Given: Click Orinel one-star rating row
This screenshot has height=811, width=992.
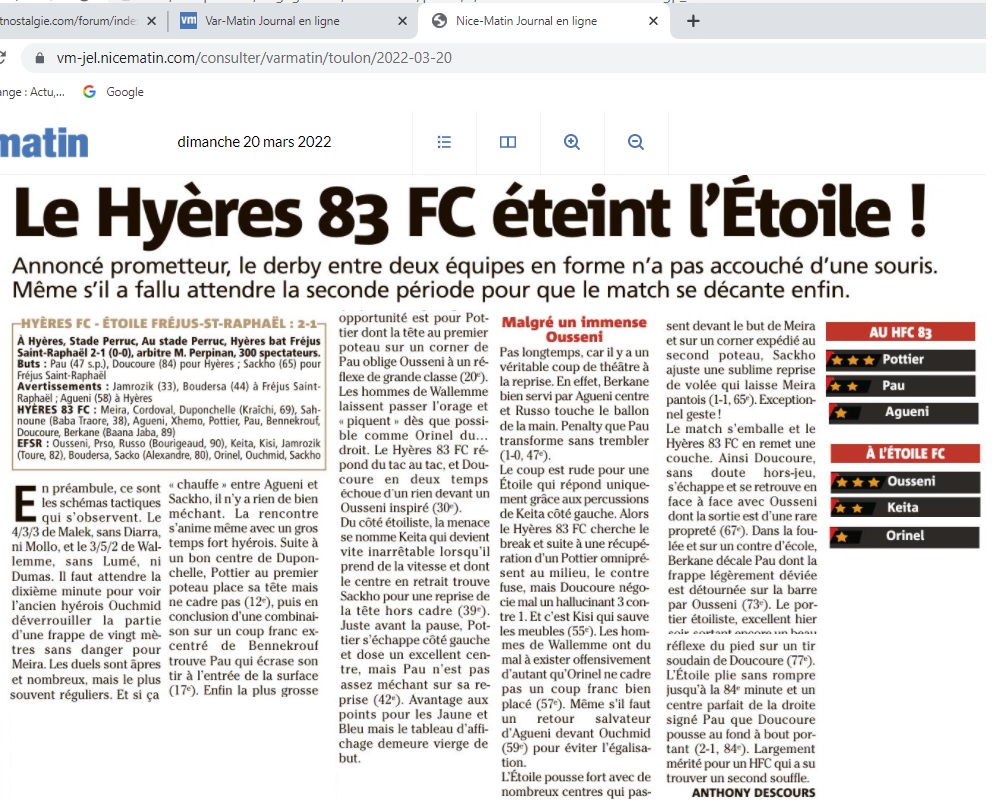Looking at the screenshot, I should tap(905, 536).
